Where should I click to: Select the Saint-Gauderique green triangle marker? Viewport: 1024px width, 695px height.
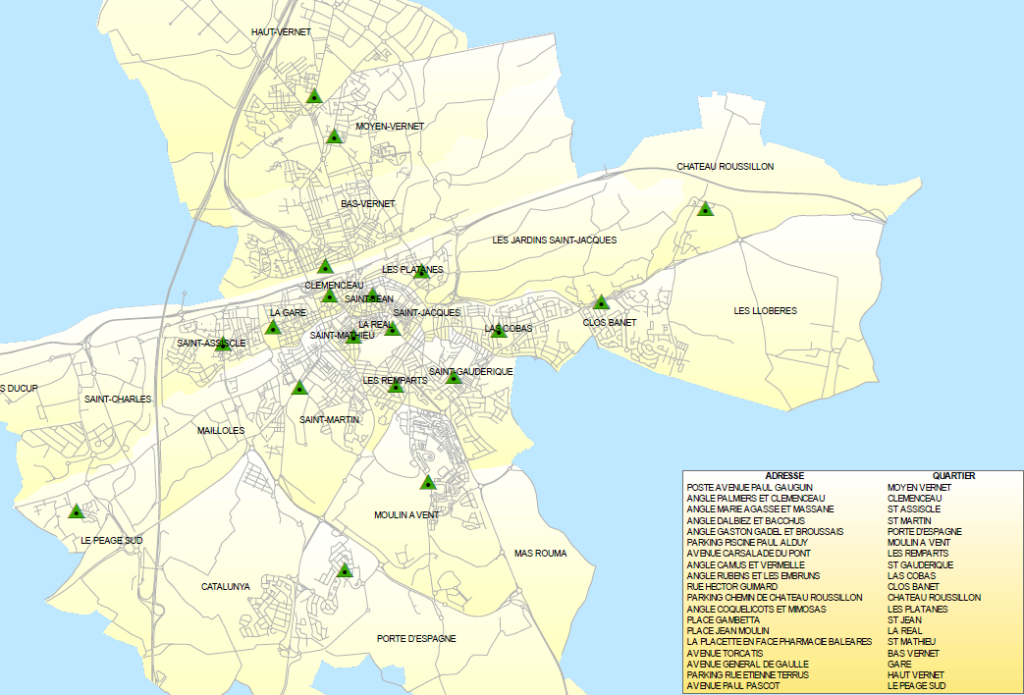[x=454, y=377]
